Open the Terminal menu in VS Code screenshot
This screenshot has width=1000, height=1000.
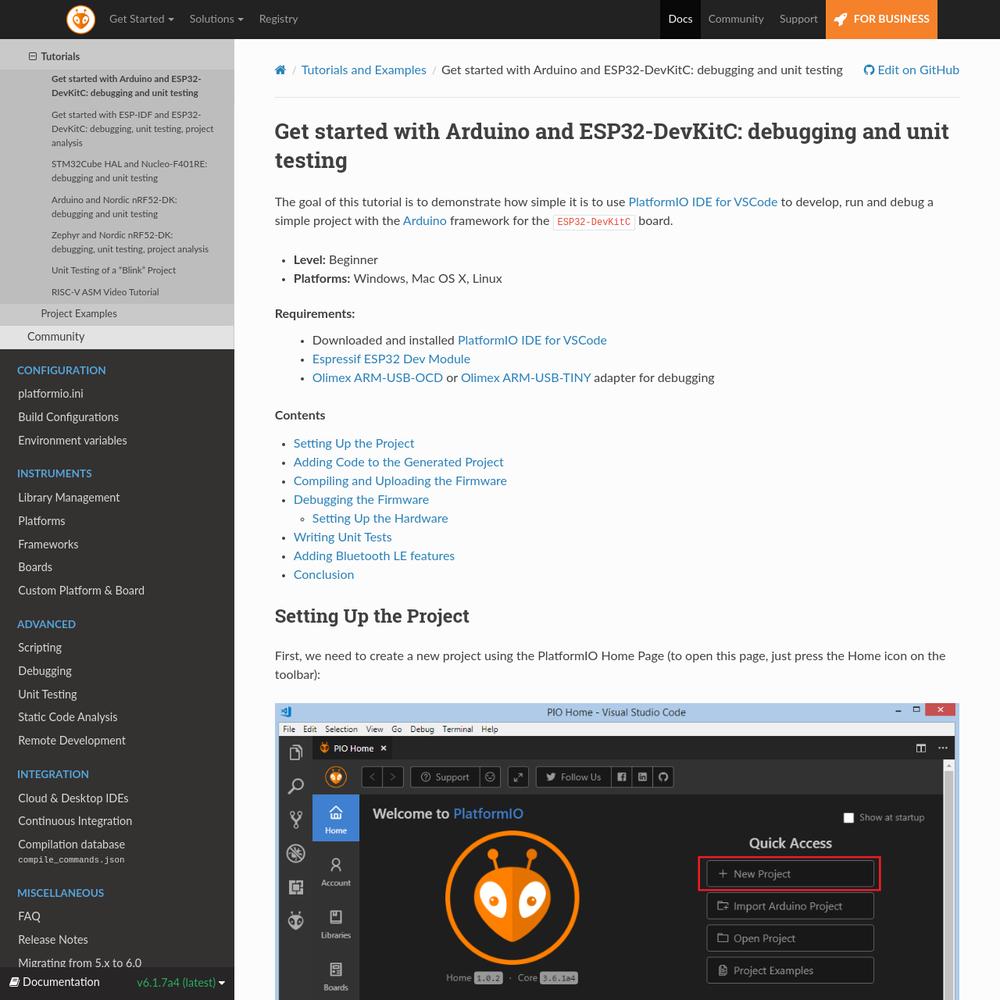coord(457,729)
